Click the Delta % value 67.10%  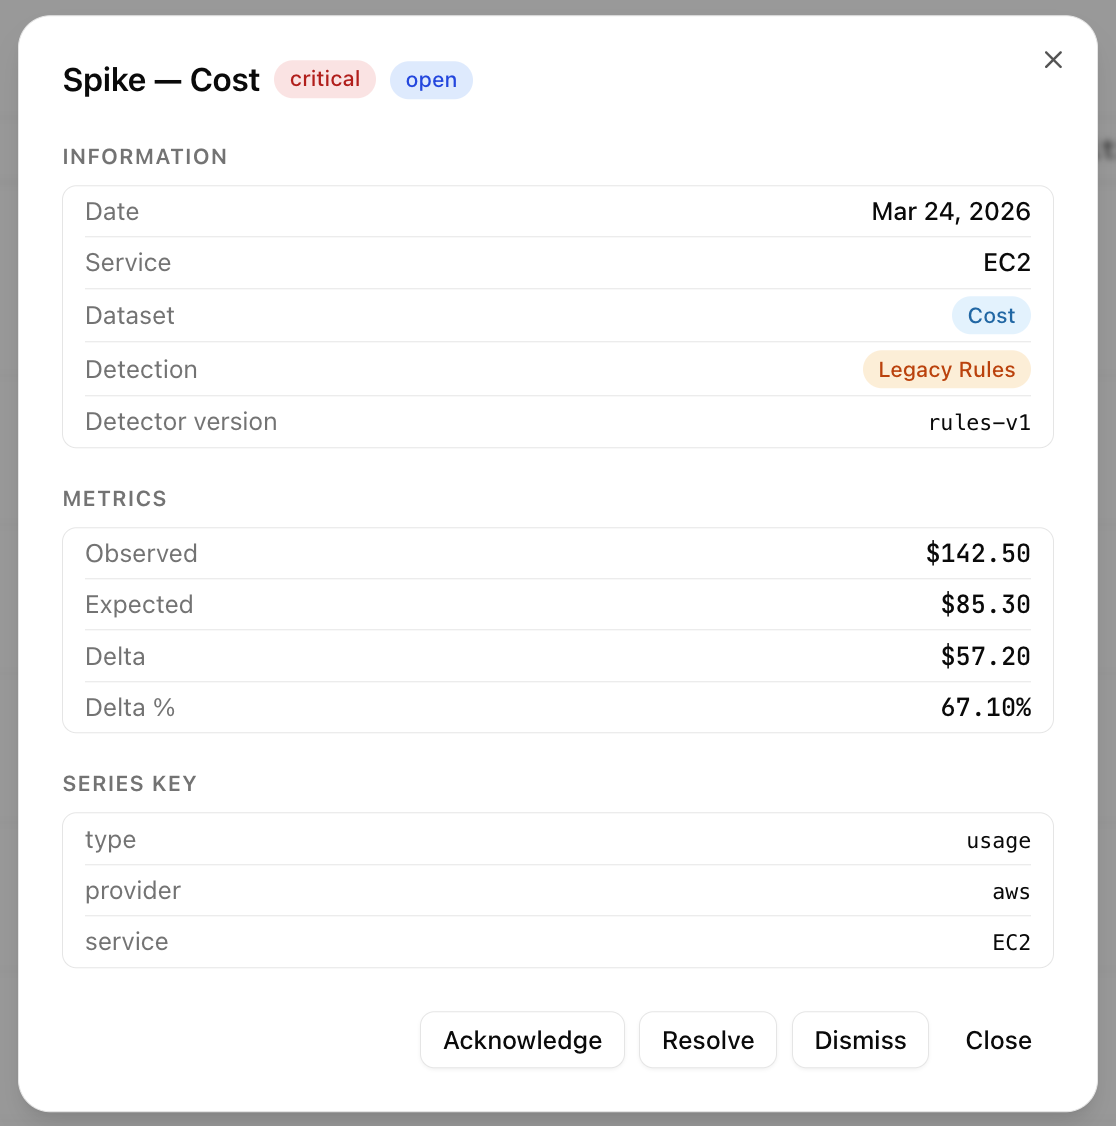[985, 708]
